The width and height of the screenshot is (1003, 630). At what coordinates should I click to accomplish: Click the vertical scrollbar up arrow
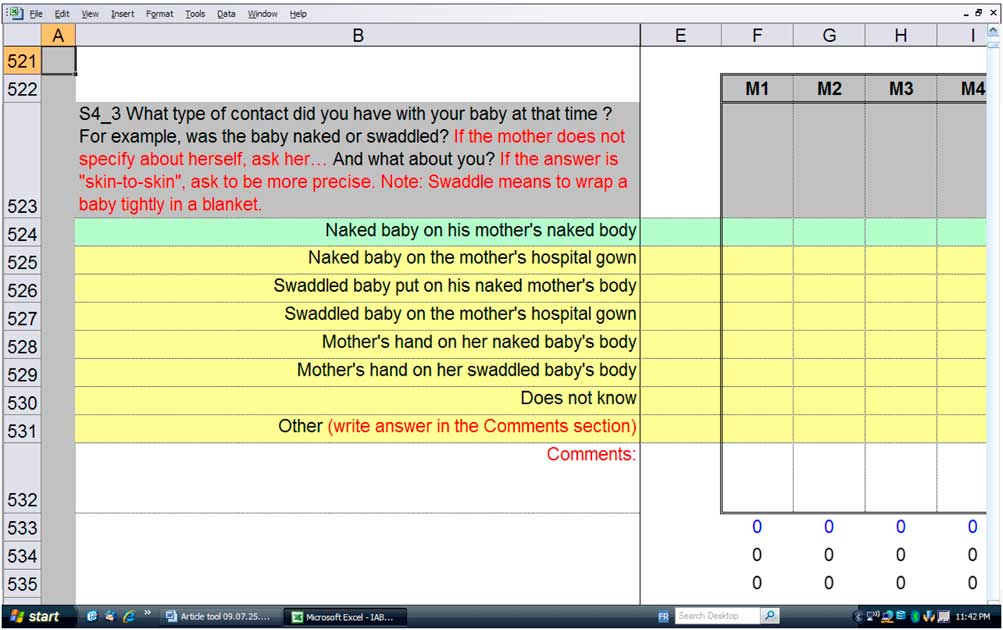(993, 34)
